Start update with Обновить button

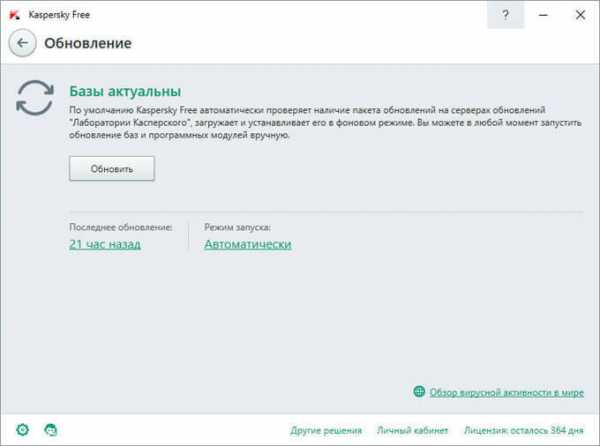point(112,168)
